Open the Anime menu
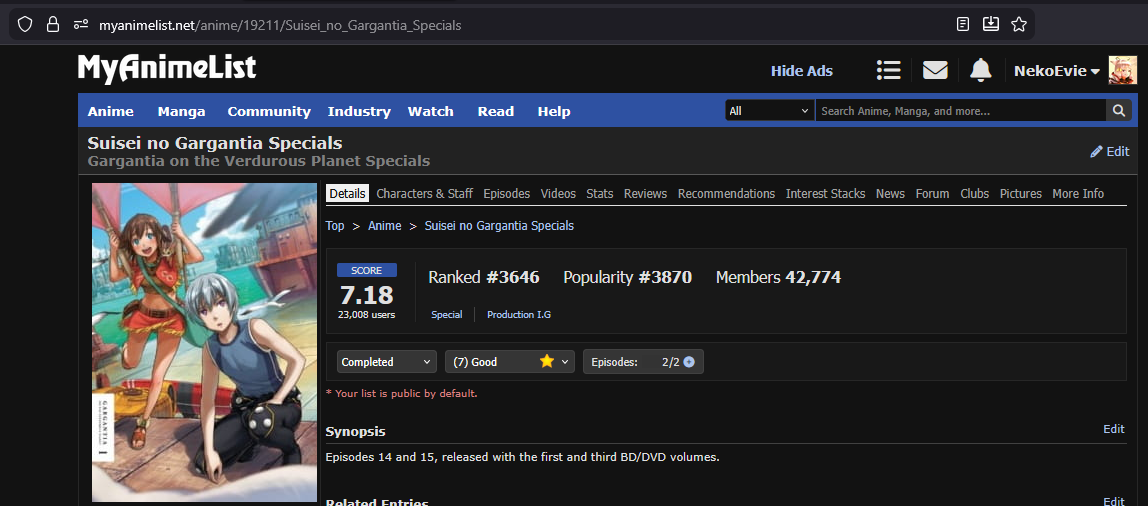The height and width of the screenshot is (506, 1148). pyautogui.click(x=111, y=111)
